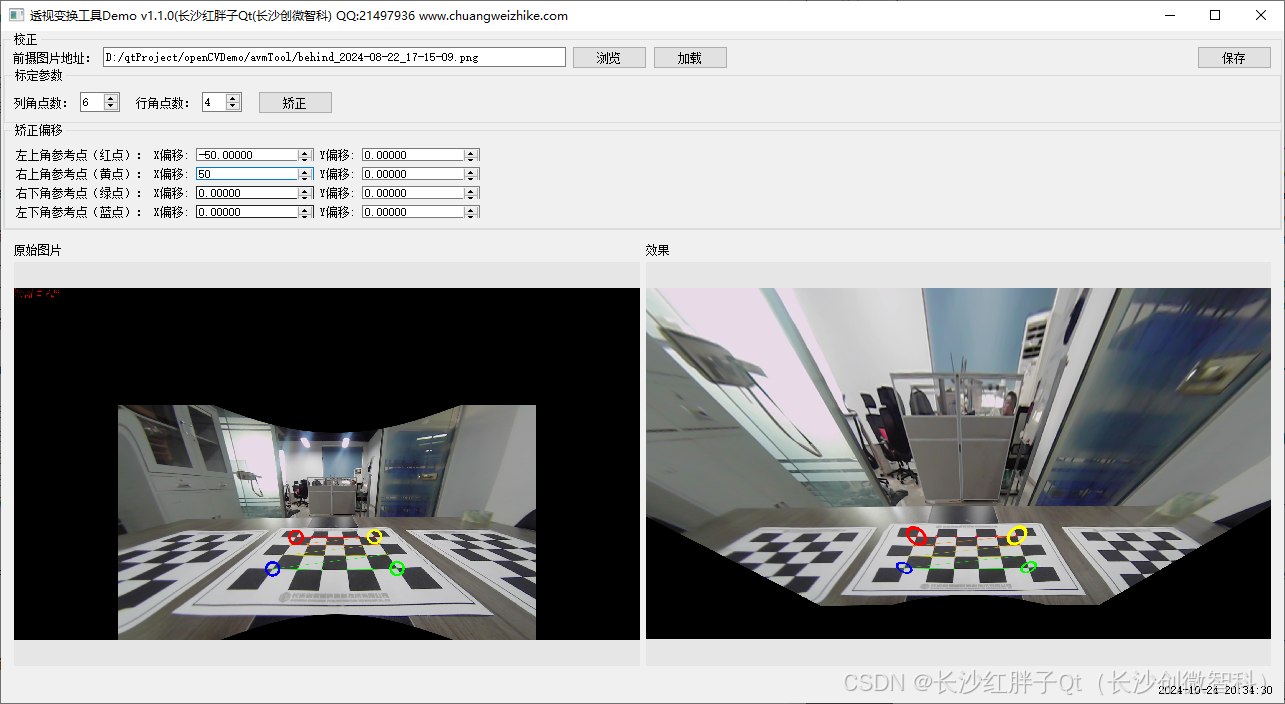
Task: Click the red corner marker in the original image
Action: pyautogui.click(x=295, y=538)
